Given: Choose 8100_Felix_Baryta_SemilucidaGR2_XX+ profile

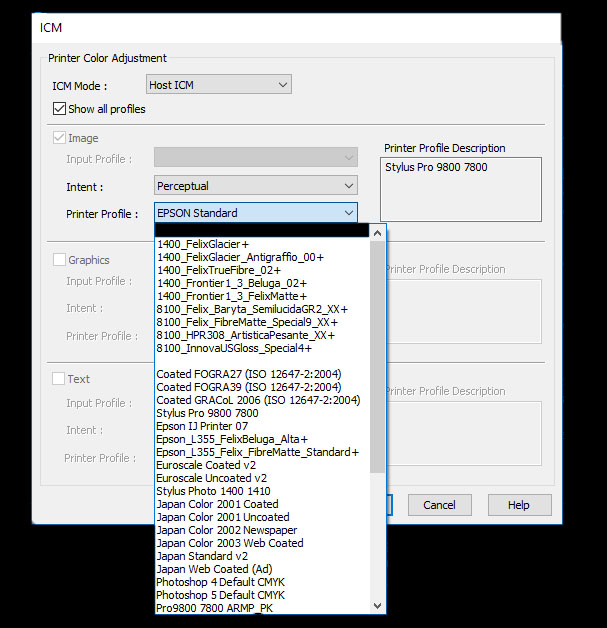Looking at the screenshot, I should (262, 309).
